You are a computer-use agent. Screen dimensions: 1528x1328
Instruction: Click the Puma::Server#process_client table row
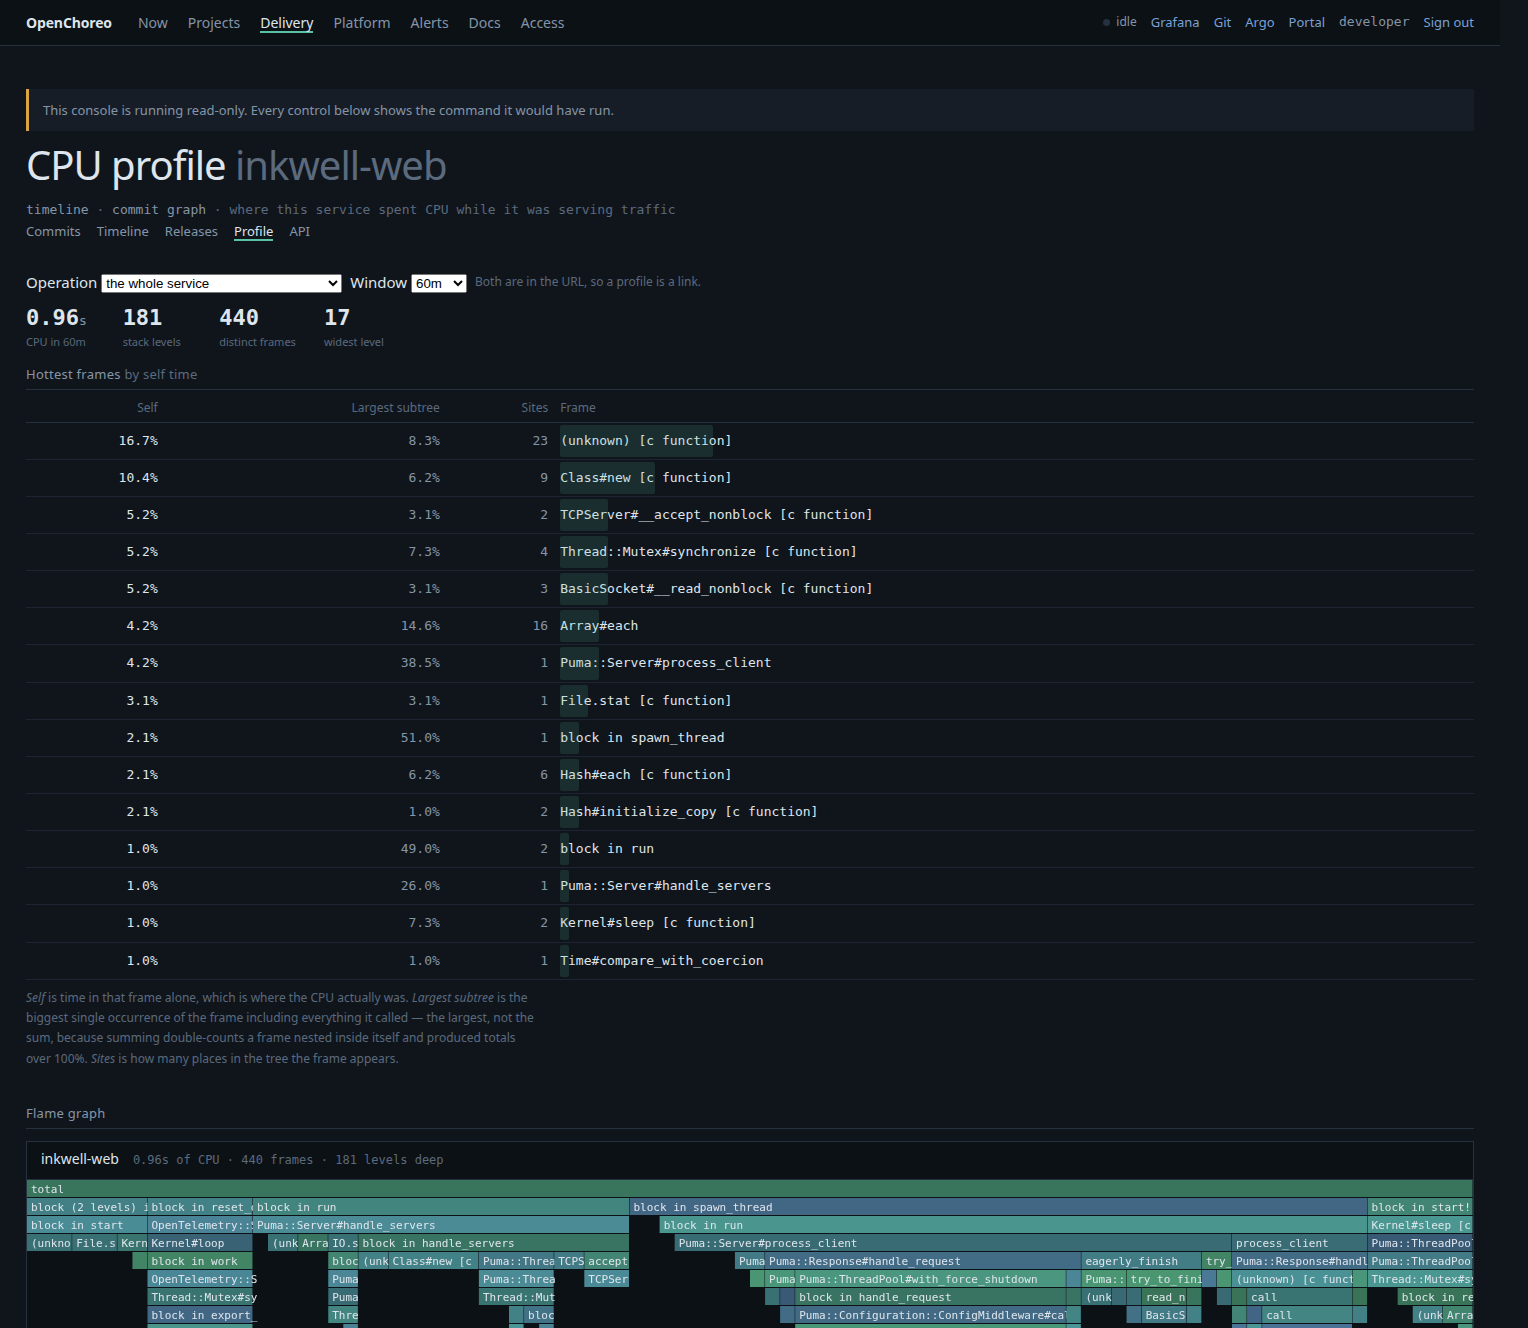750,663
